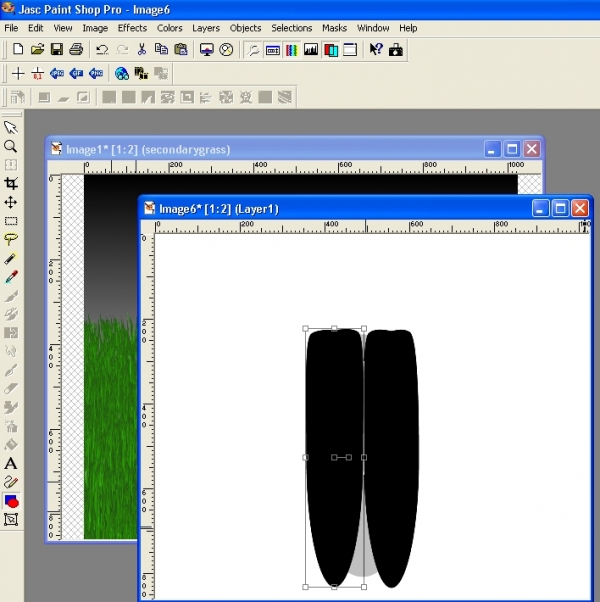Click the Print icon
Image resolution: width=600 pixels, height=602 pixels.
click(76, 50)
